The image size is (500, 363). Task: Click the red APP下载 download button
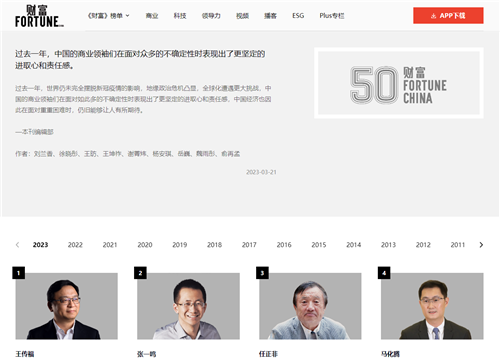[x=448, y=16]
